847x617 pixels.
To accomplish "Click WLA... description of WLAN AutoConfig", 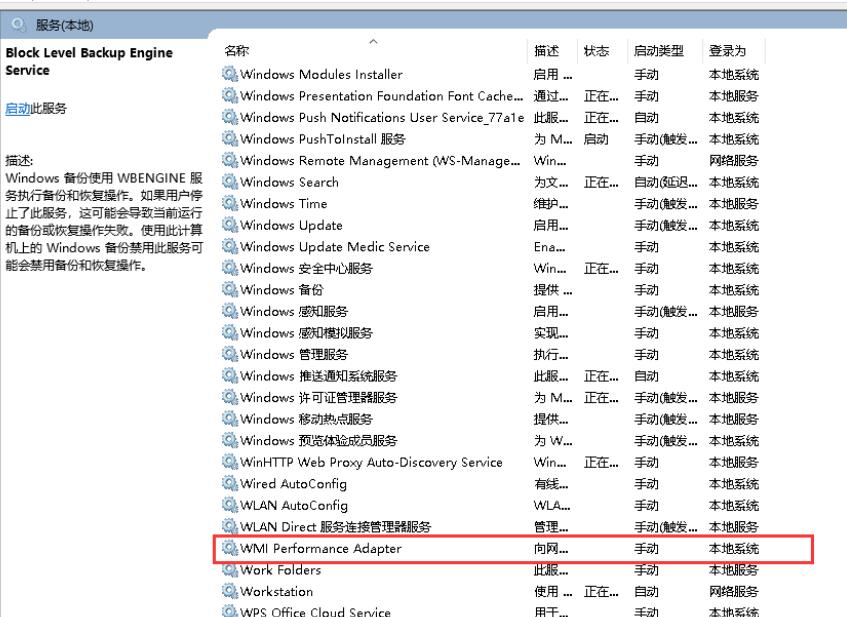I will pos(552,505).
